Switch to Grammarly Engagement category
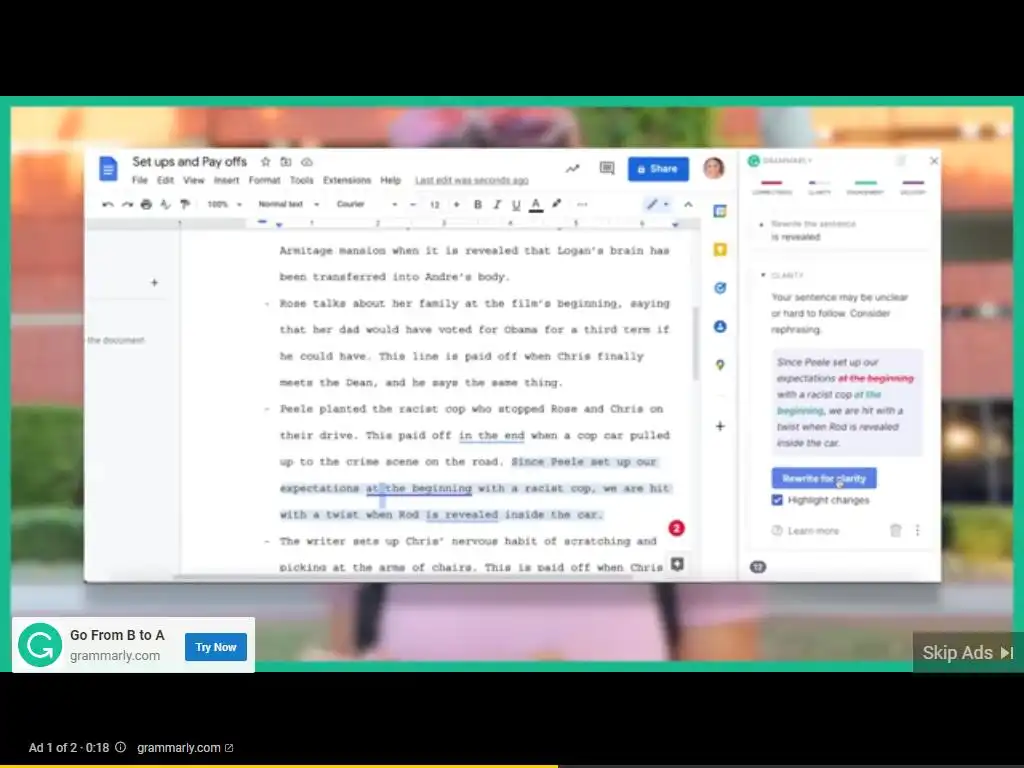The image size is (1024, 768). point(865,187)
